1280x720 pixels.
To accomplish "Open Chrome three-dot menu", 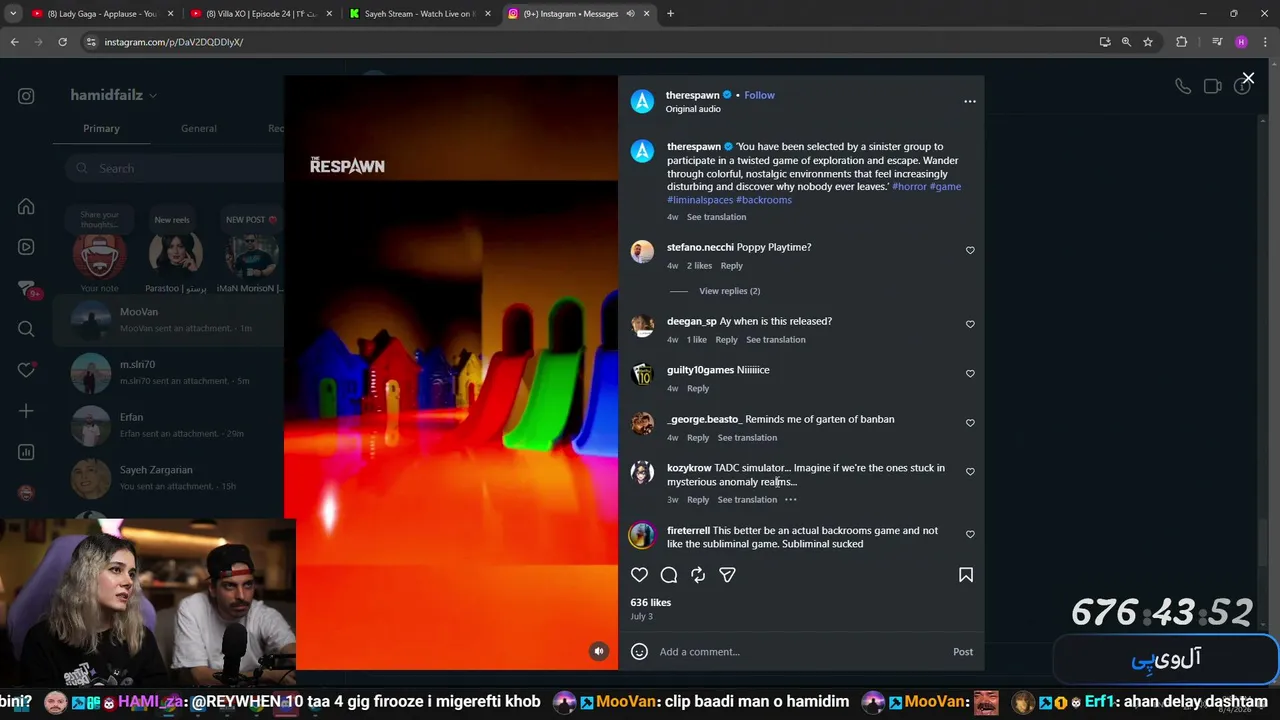I will click(x=1265, y=42).
